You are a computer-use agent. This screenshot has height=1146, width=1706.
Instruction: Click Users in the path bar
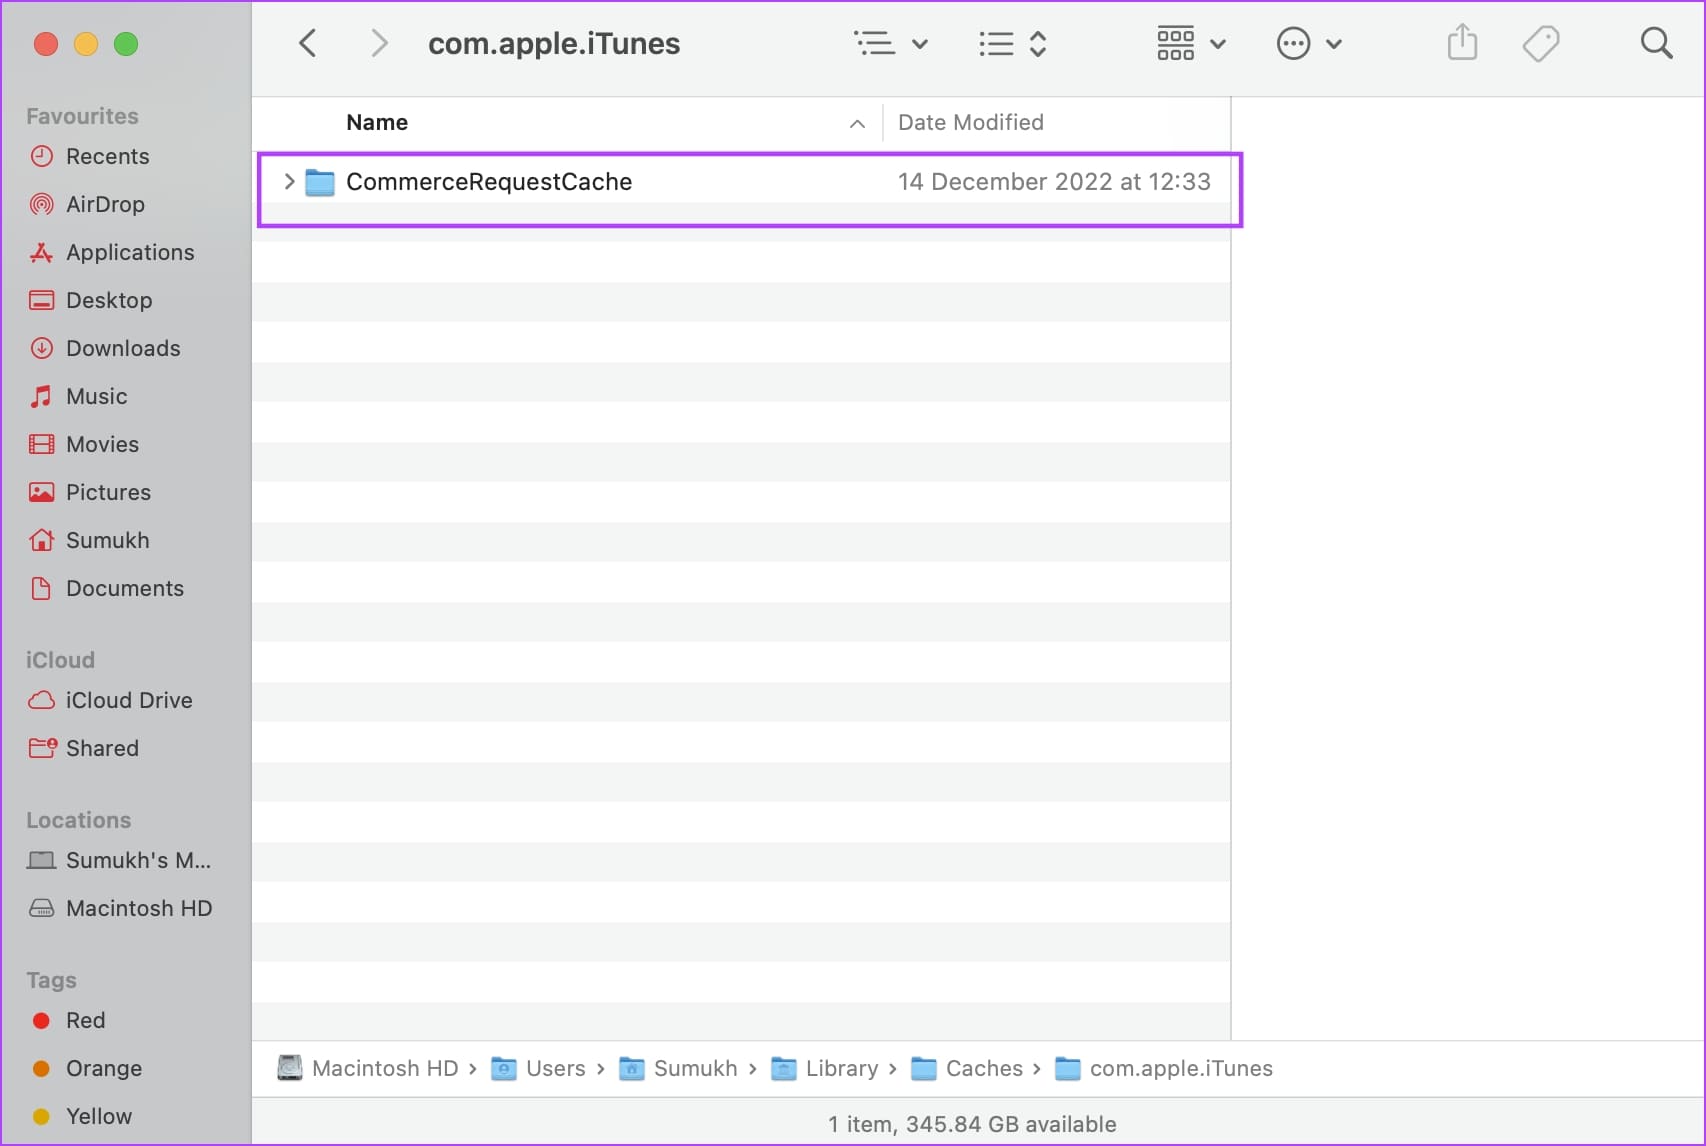pos(555,1068)
